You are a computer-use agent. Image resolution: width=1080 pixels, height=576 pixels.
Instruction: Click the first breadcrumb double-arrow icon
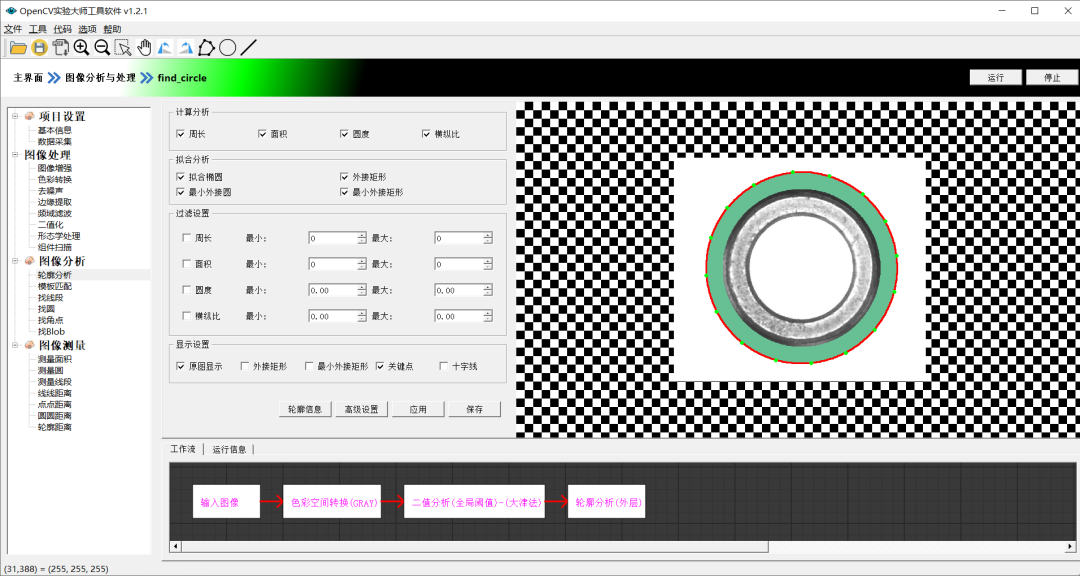[54, 78]
